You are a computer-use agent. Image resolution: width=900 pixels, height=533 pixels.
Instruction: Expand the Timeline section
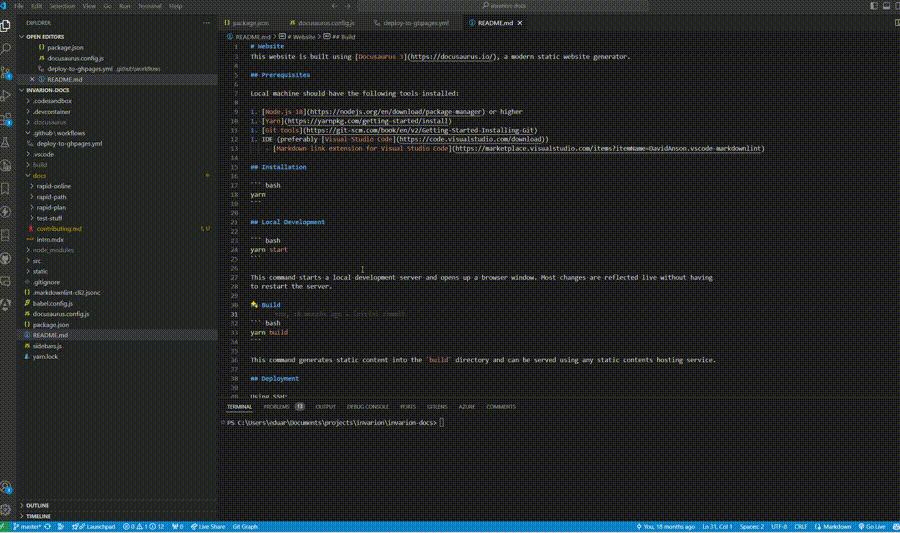38,516
